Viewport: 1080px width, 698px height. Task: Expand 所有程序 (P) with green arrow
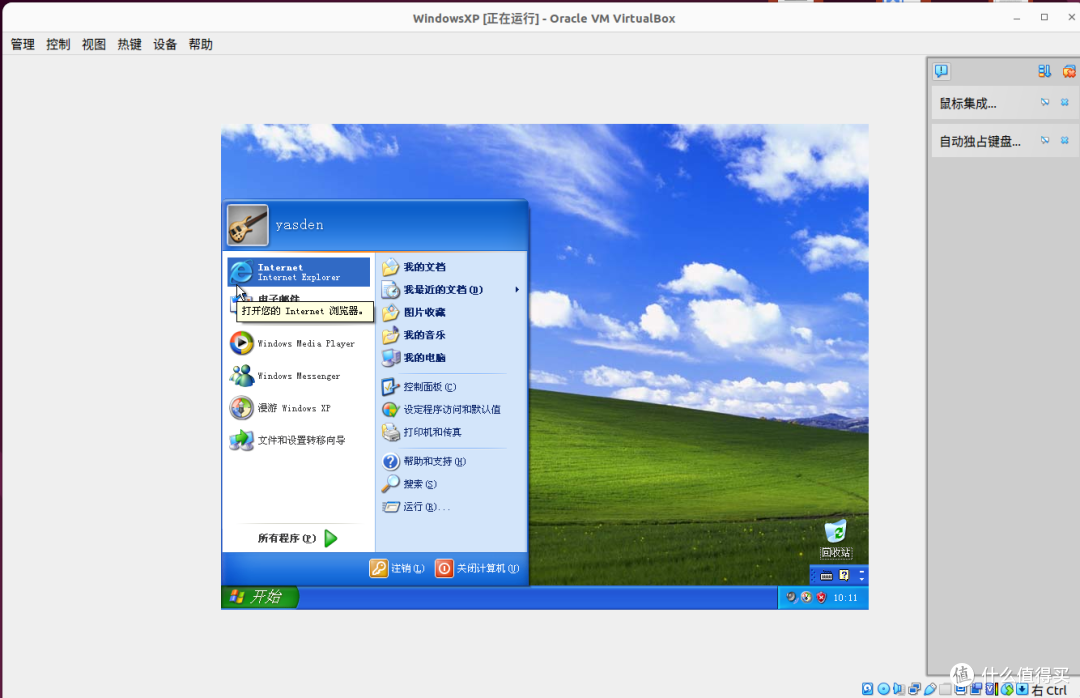298,538
